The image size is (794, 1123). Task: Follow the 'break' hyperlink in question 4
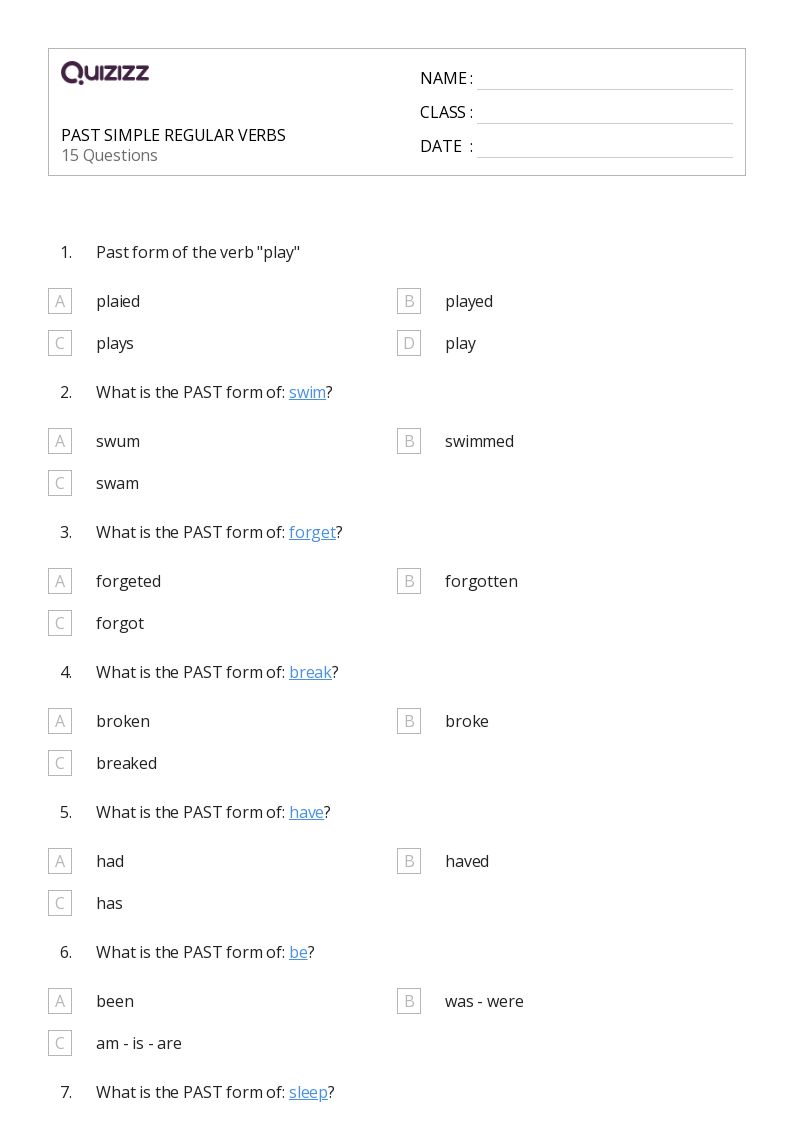click(x=310, y=673)
